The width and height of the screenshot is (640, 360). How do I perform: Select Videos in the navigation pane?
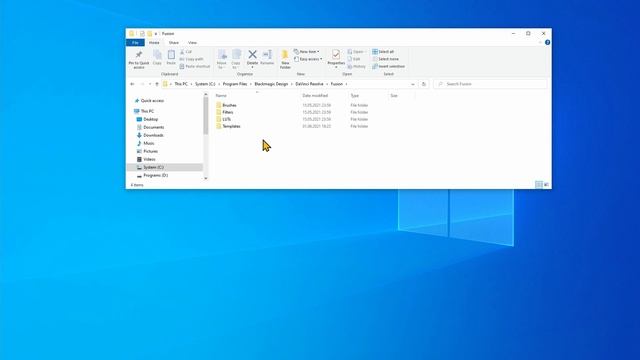(x=149, y=159)
